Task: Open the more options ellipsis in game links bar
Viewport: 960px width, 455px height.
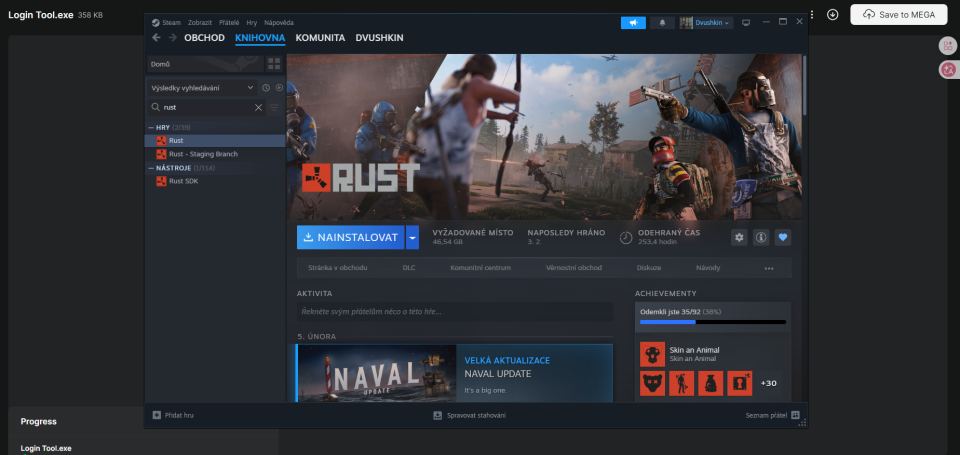Action: (x=769, y=268)
